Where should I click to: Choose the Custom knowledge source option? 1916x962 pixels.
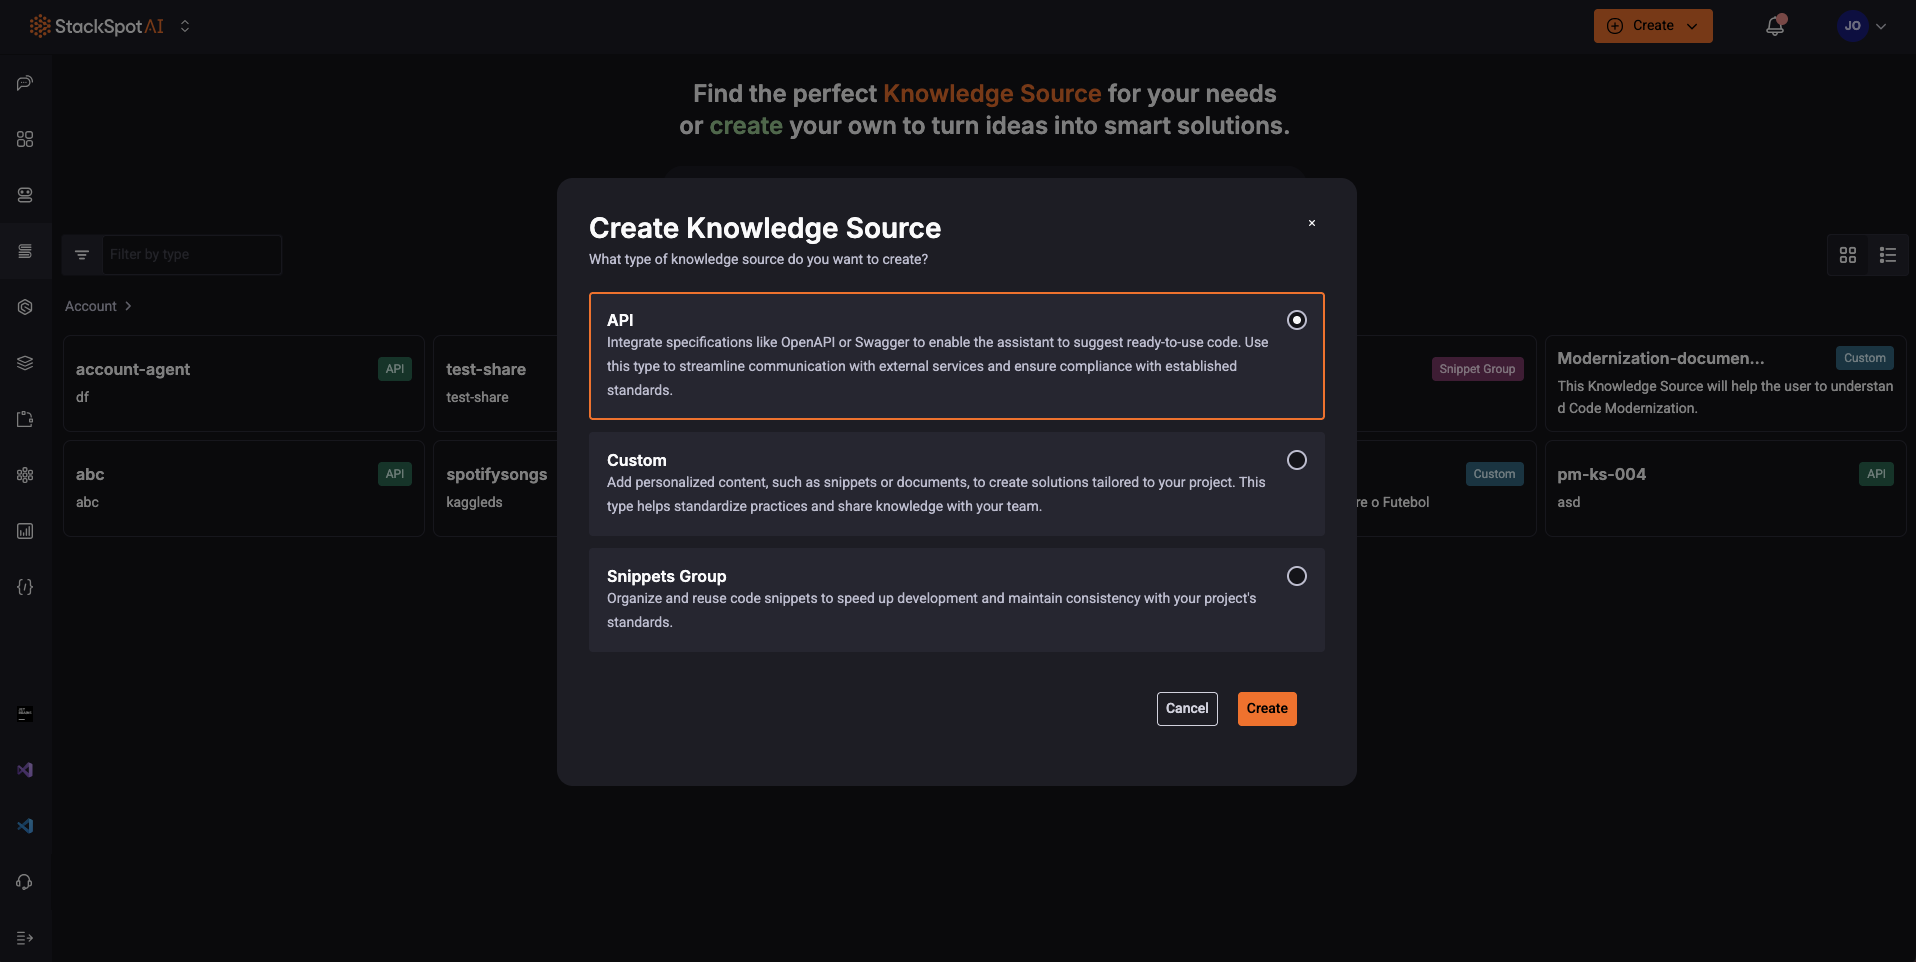tap(1296, 460)
